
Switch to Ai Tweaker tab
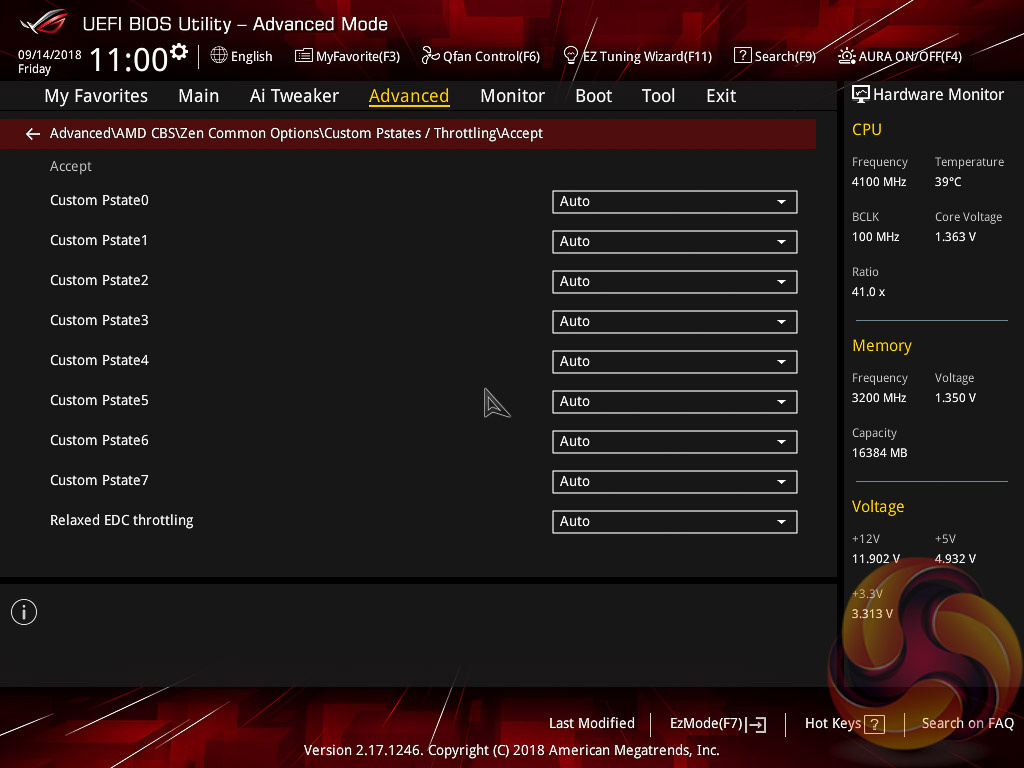(x=294, y=96)
